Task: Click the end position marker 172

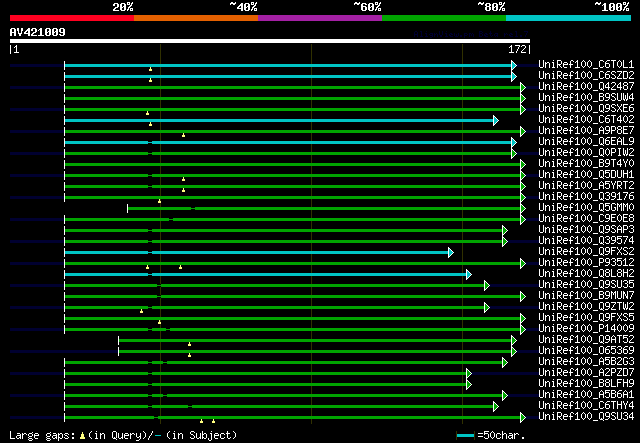Action: click(x=518, y=49)
